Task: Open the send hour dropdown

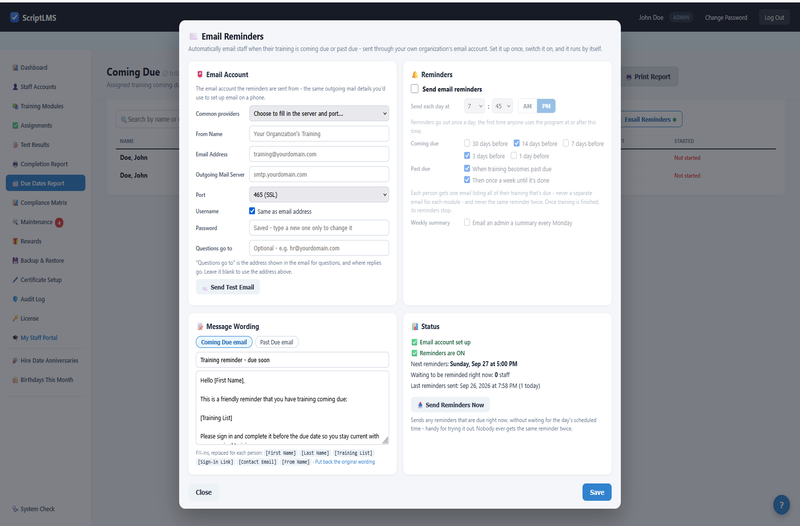Action: coord(474,106)
